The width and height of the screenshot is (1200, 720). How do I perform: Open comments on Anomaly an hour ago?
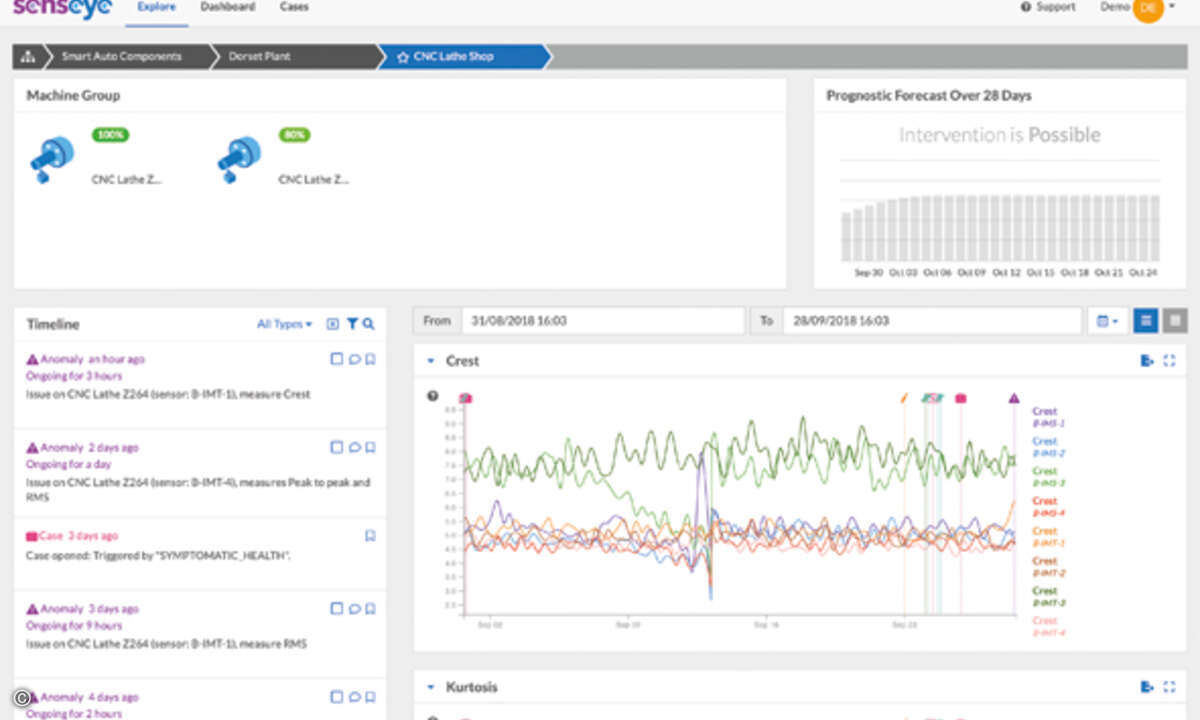point(353,360)
